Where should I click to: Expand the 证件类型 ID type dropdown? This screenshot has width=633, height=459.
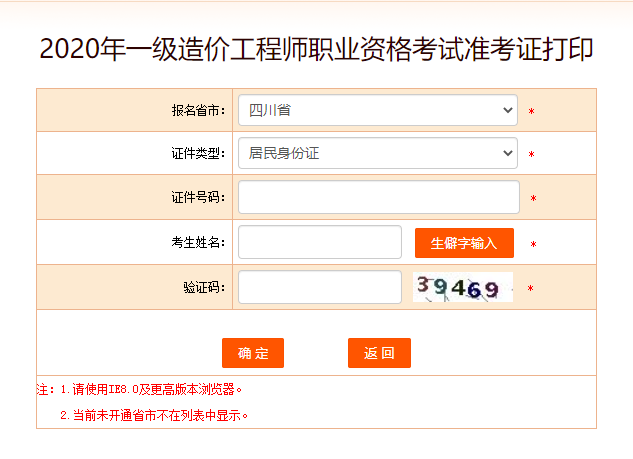click(377, 153)
